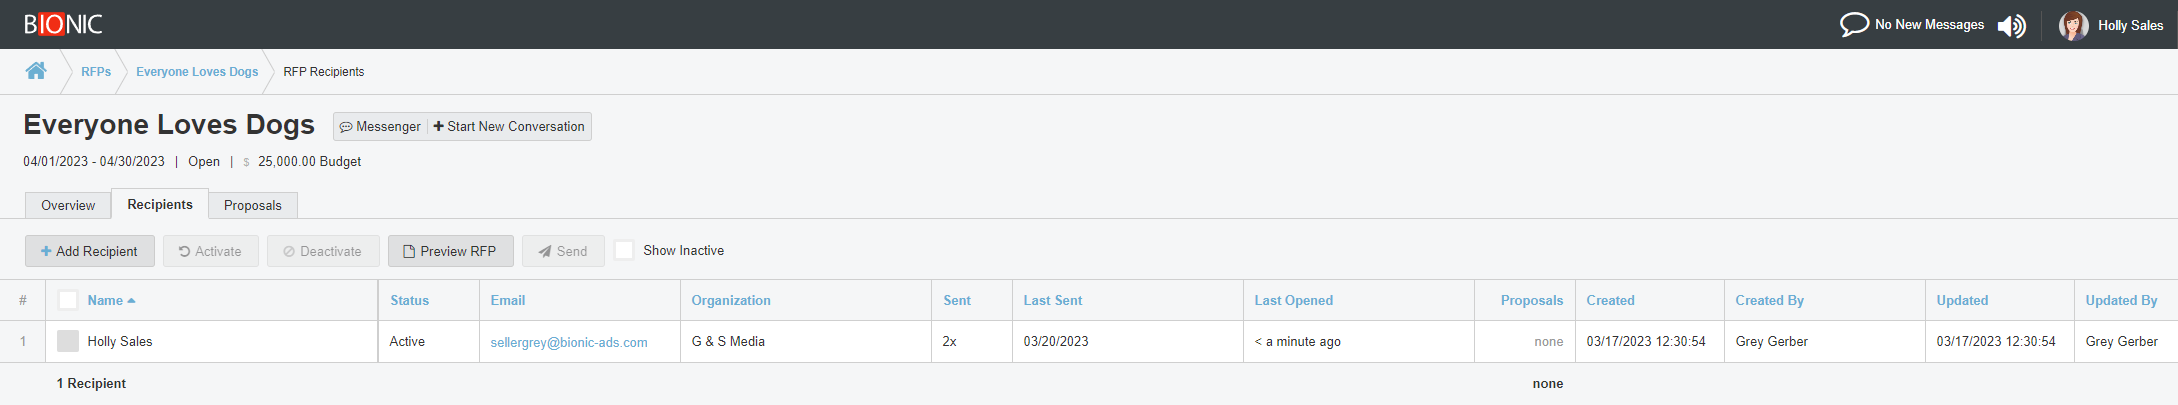Switch to the Overview tab
The image size is (2178, 405).
pos(68,205)
